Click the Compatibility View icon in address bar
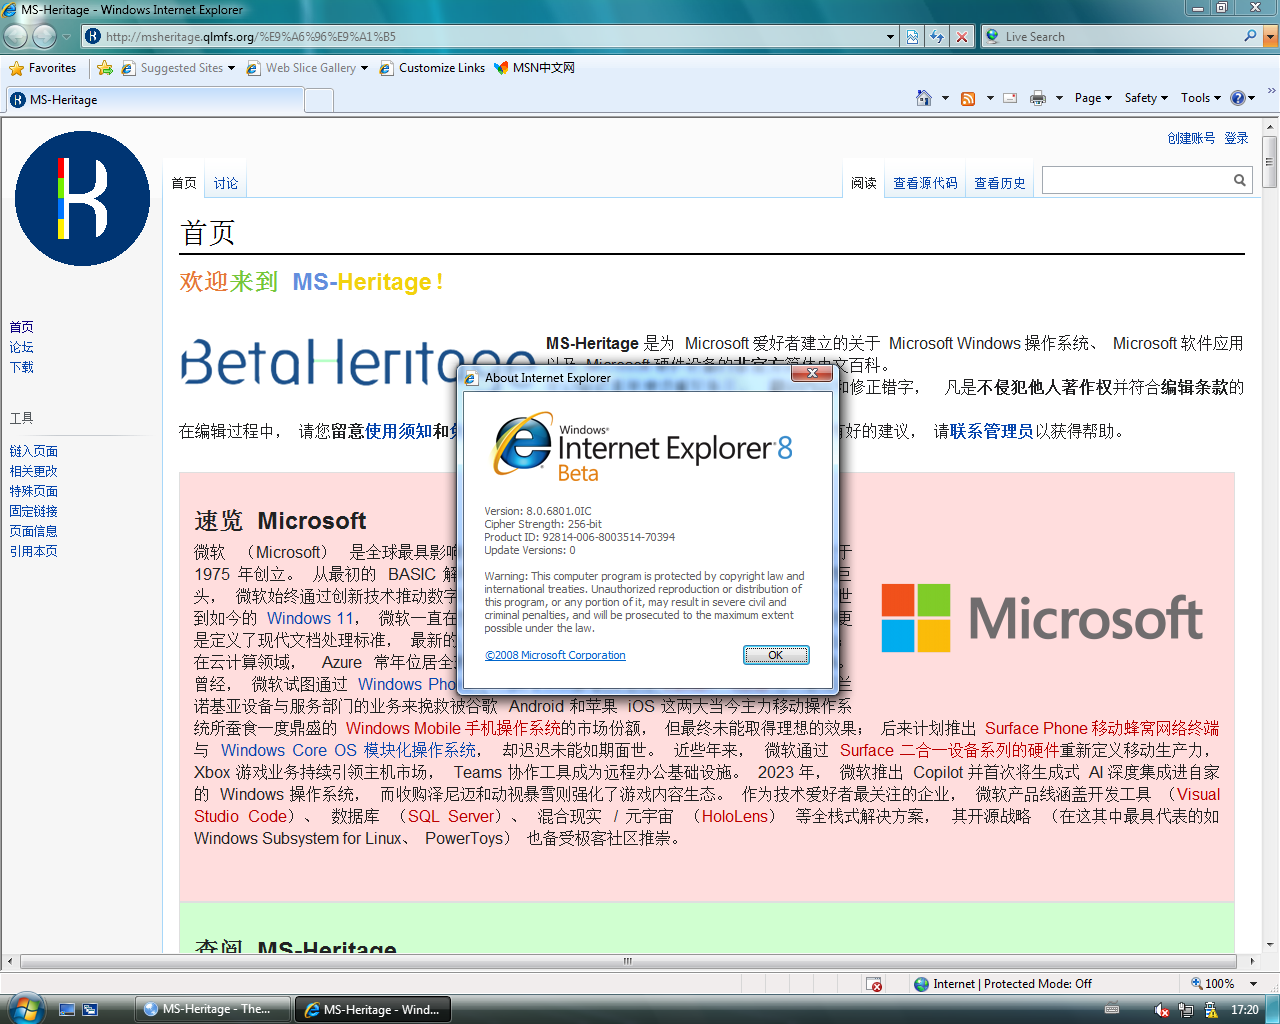The height and width of the screenshot is (1024, 1280). (x=913, y=37)
